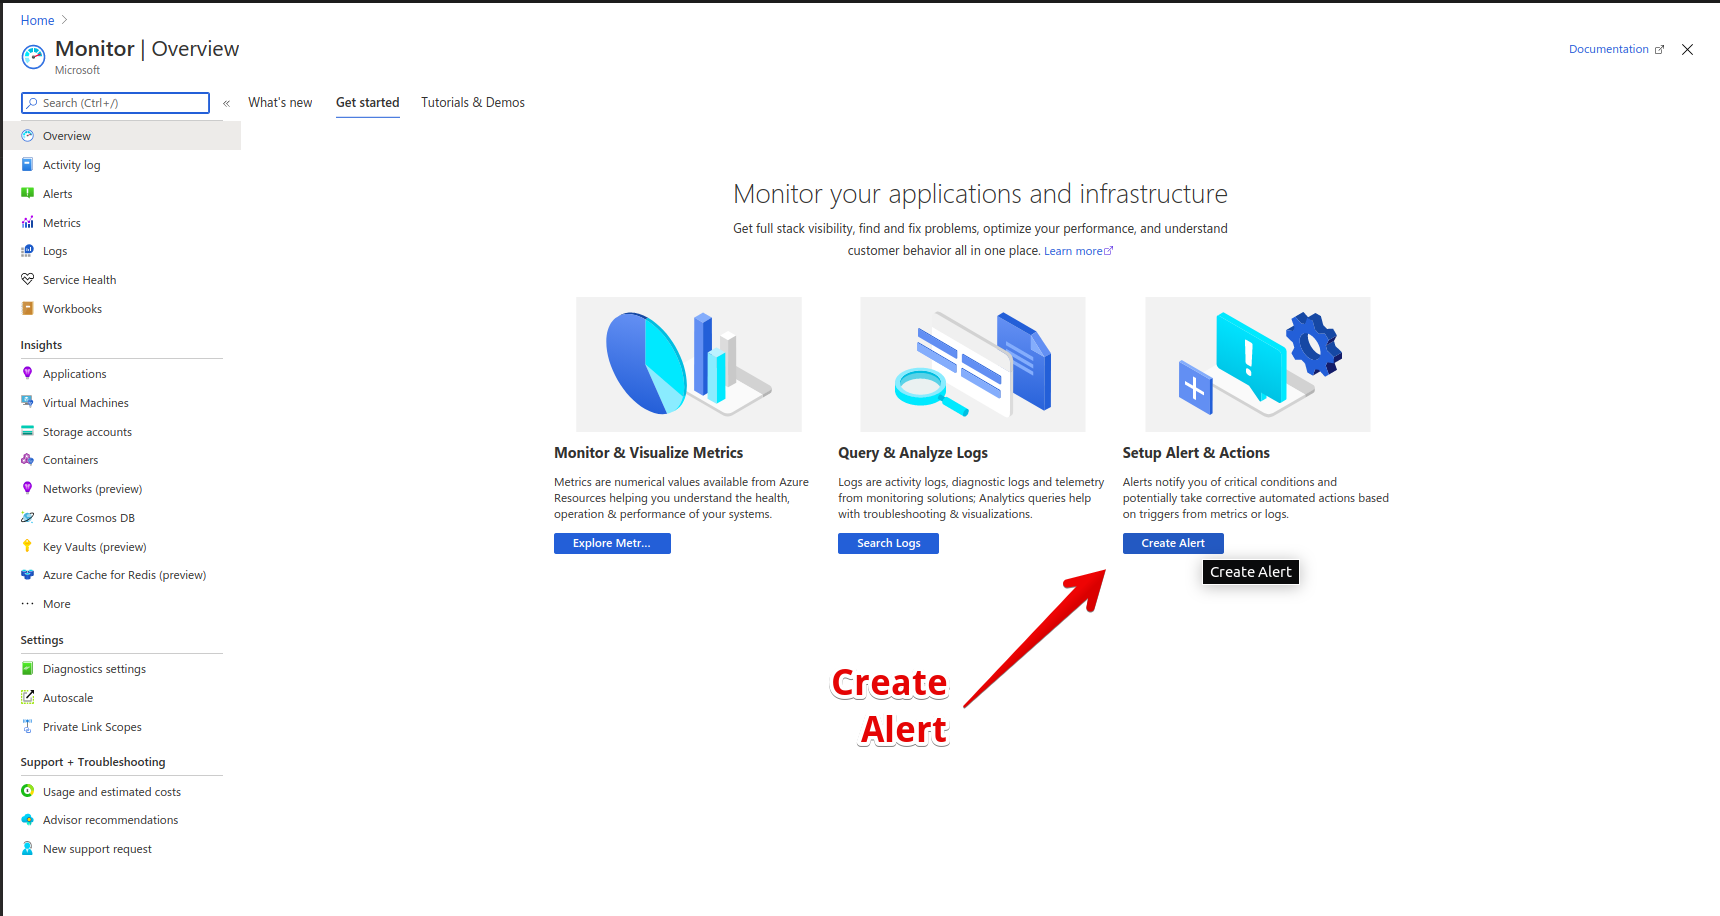Click the Applications lightbulb icon
Image resolution: width=1720 pixels, height=916 pixels.
[28, 374]
